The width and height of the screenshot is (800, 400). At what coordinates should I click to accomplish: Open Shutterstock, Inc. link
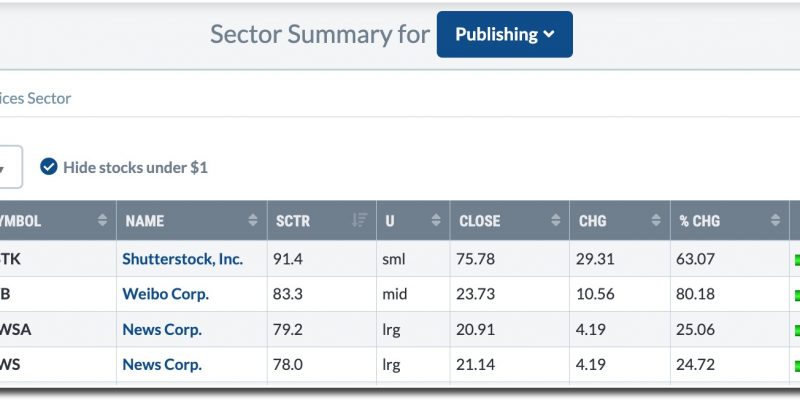click(x=183, y=259)
